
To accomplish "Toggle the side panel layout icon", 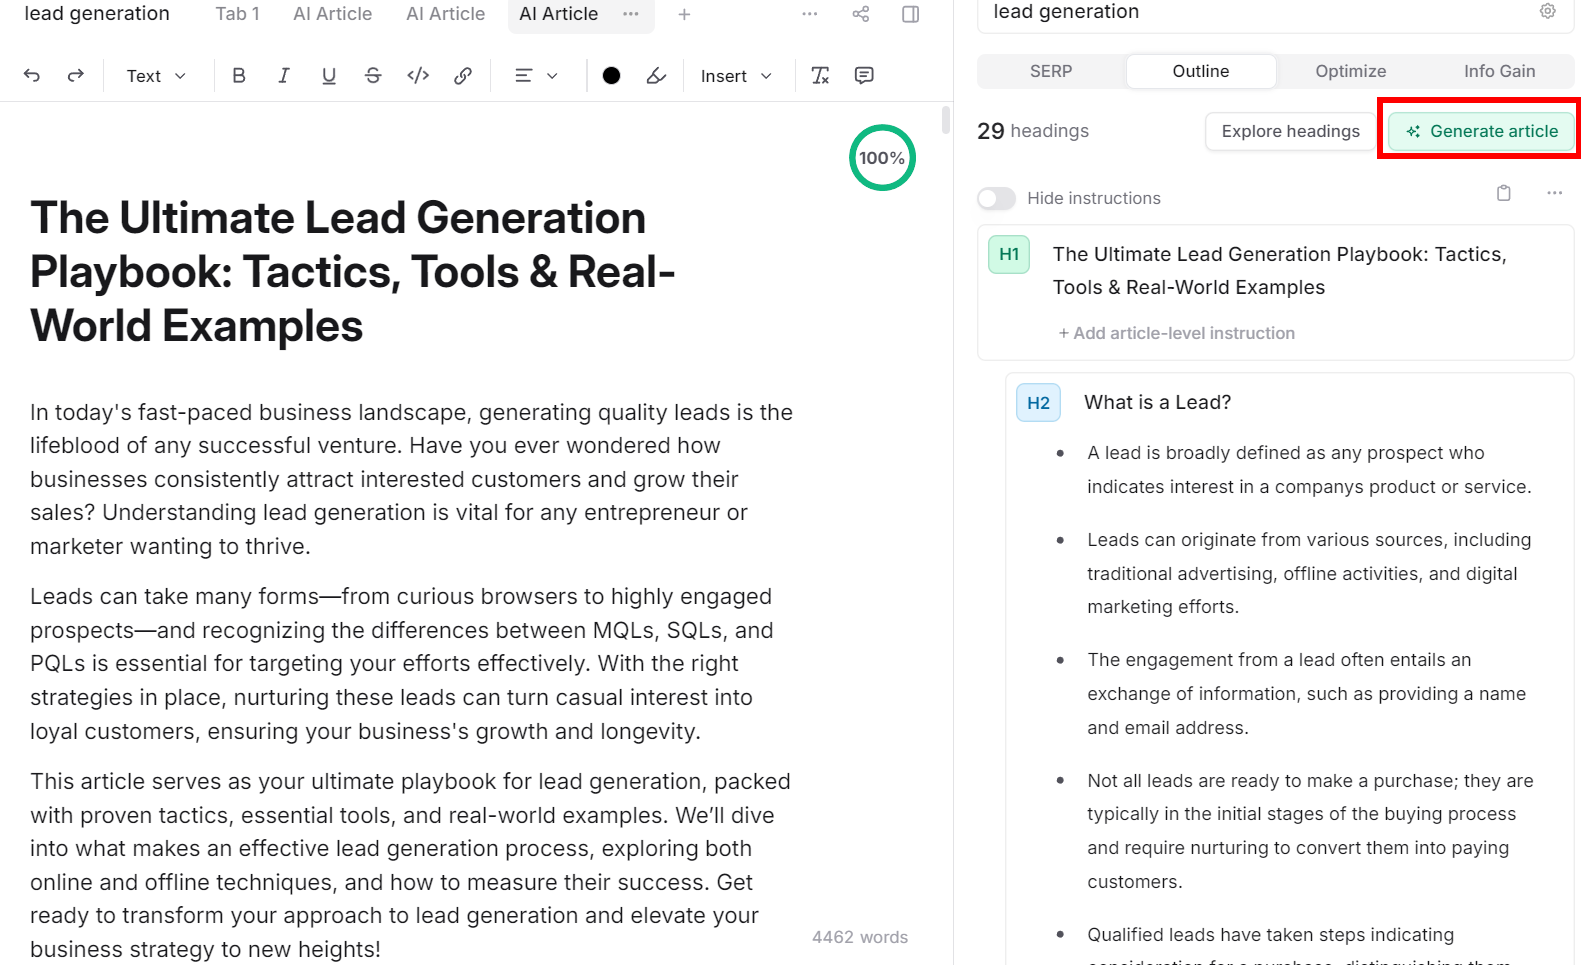I will click(911, 14).
